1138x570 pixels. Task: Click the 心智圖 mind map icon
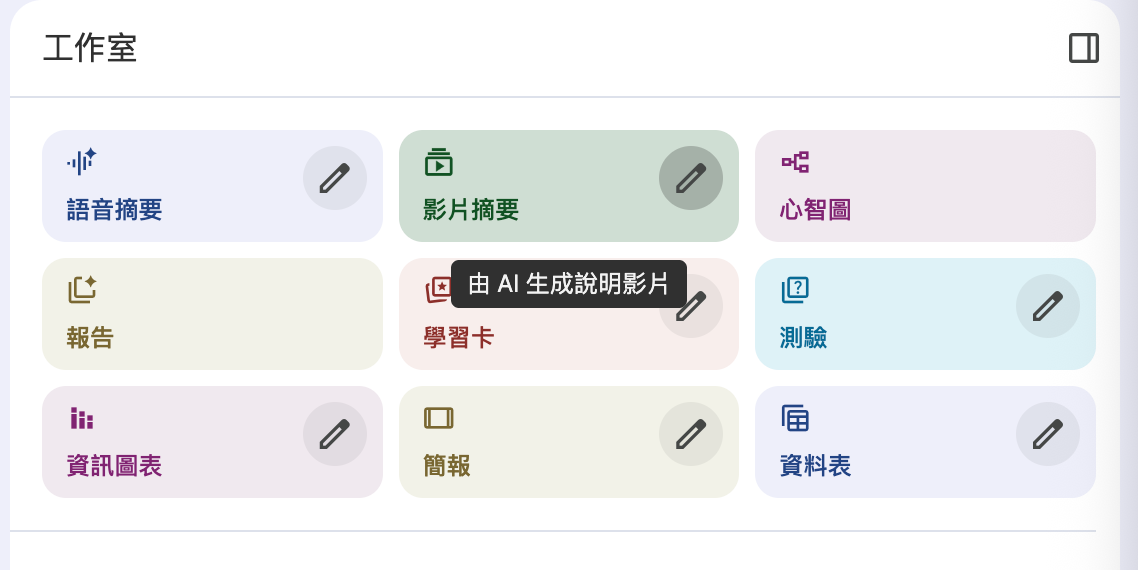[x=795, y=162]
